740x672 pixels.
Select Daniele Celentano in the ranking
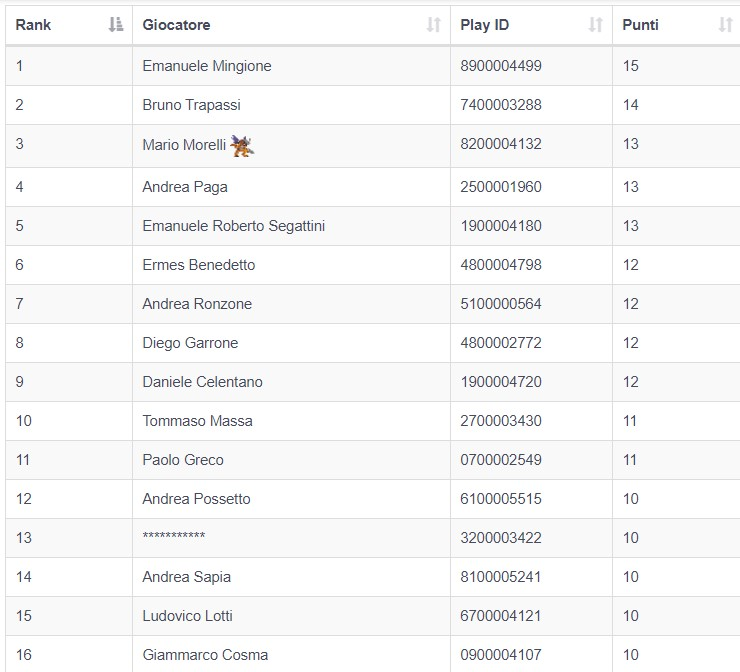click(x=202, y=382)
